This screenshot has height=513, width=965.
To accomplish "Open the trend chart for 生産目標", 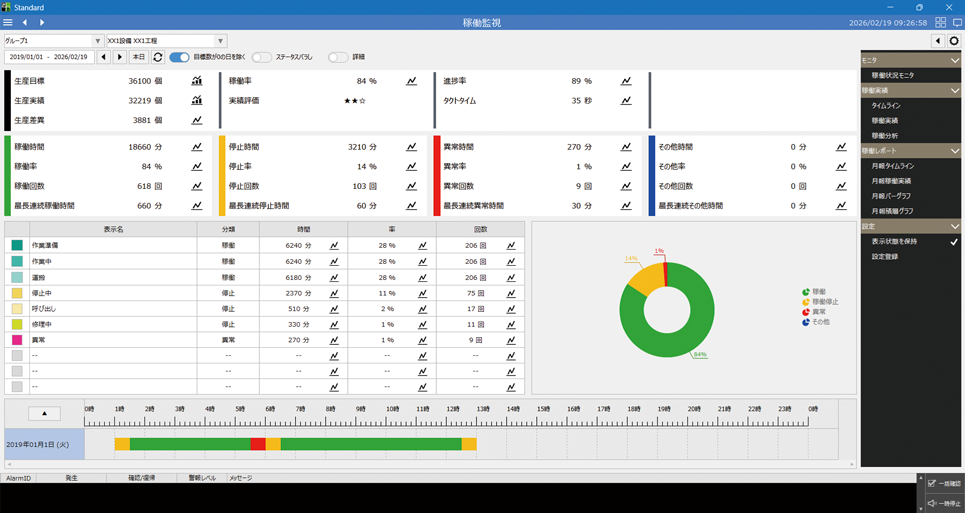I will point(197,81).
